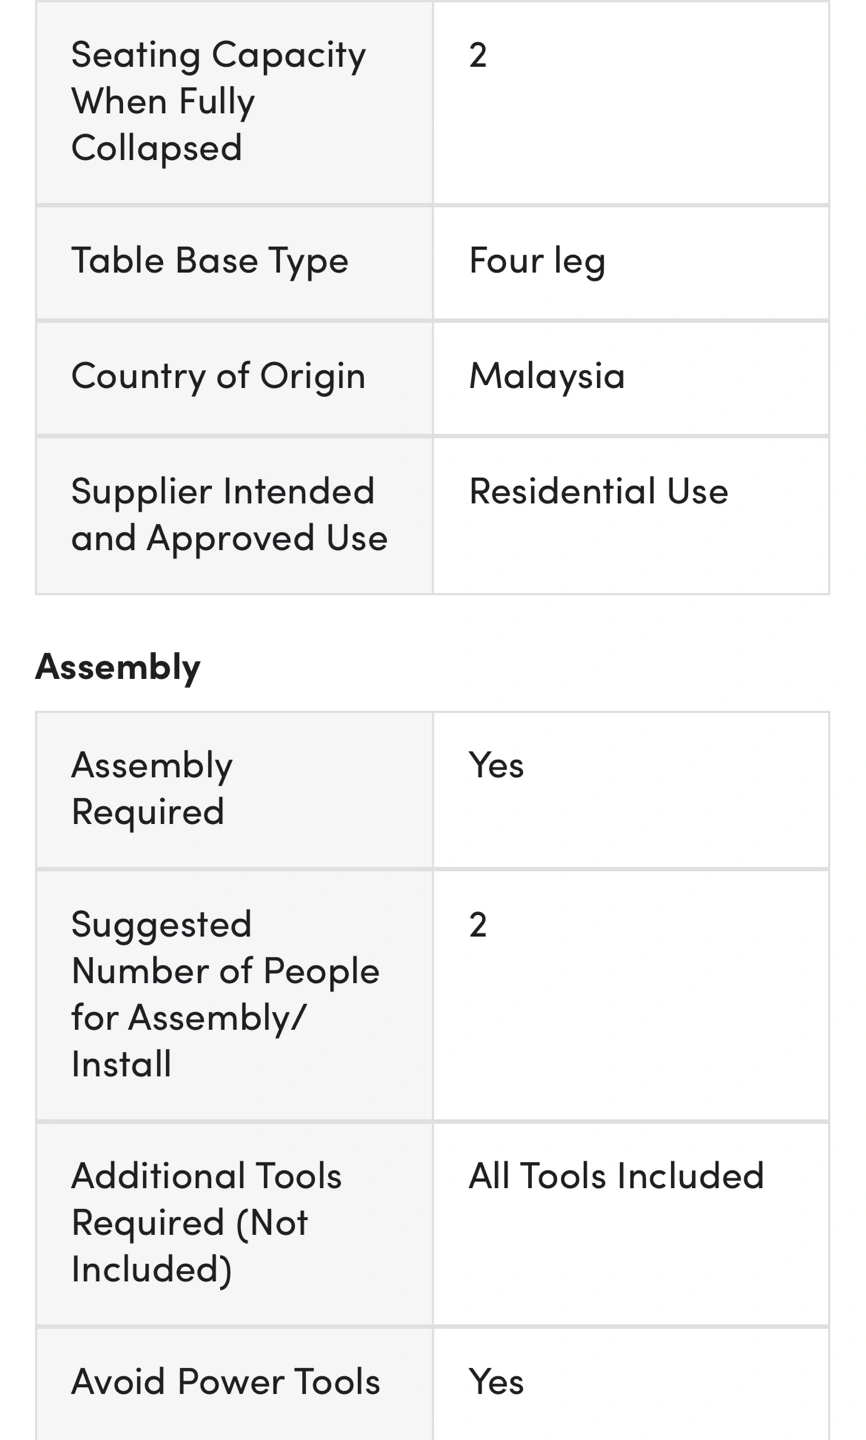Select the value 2 beside Seating Capacity
The width and height of the screenshot is (866, 1440).
click(478, 54)
